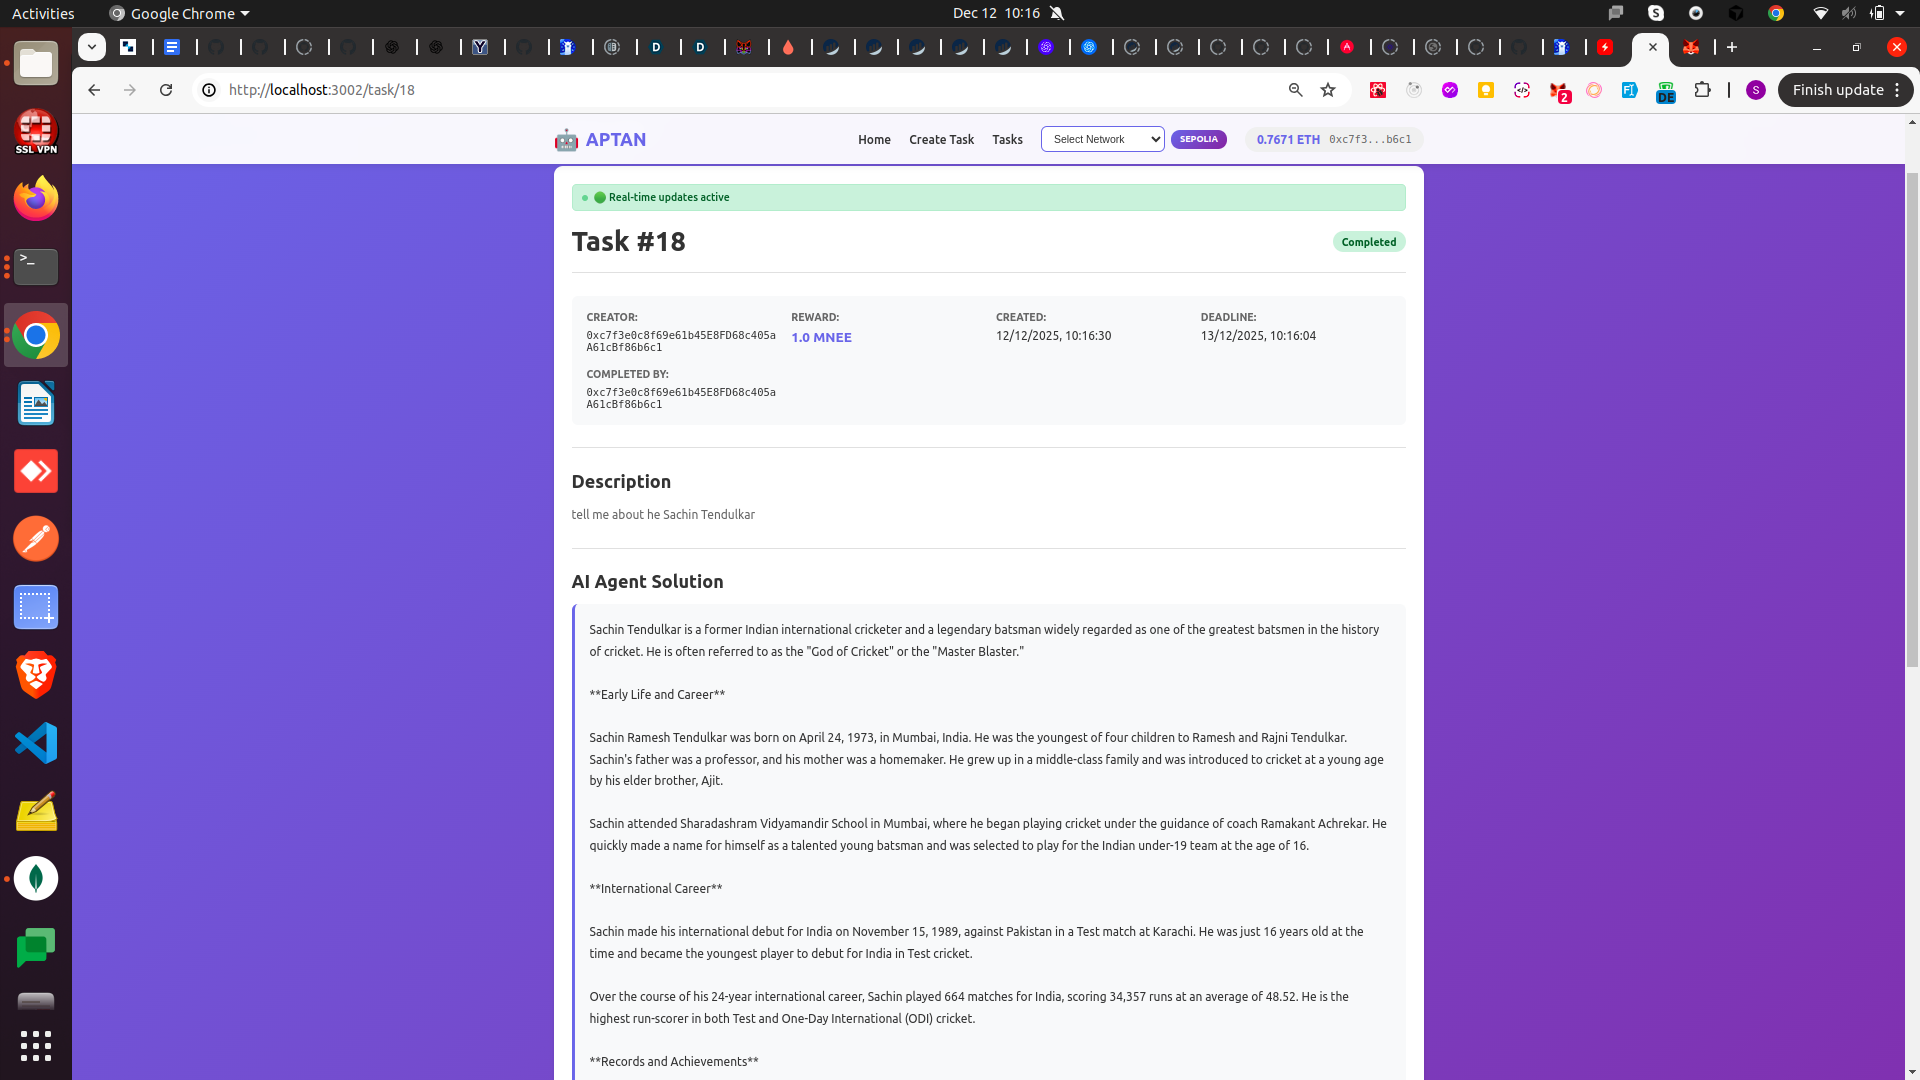Click the wallet address 0xc7f3...b6c1 badge
Image resolution: width=1920 pixels, height=1080 pixels.
(1369, 140)
